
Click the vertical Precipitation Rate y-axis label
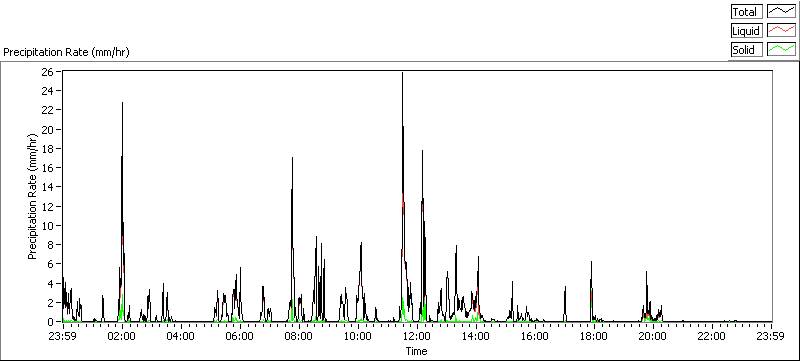[33, 196]
